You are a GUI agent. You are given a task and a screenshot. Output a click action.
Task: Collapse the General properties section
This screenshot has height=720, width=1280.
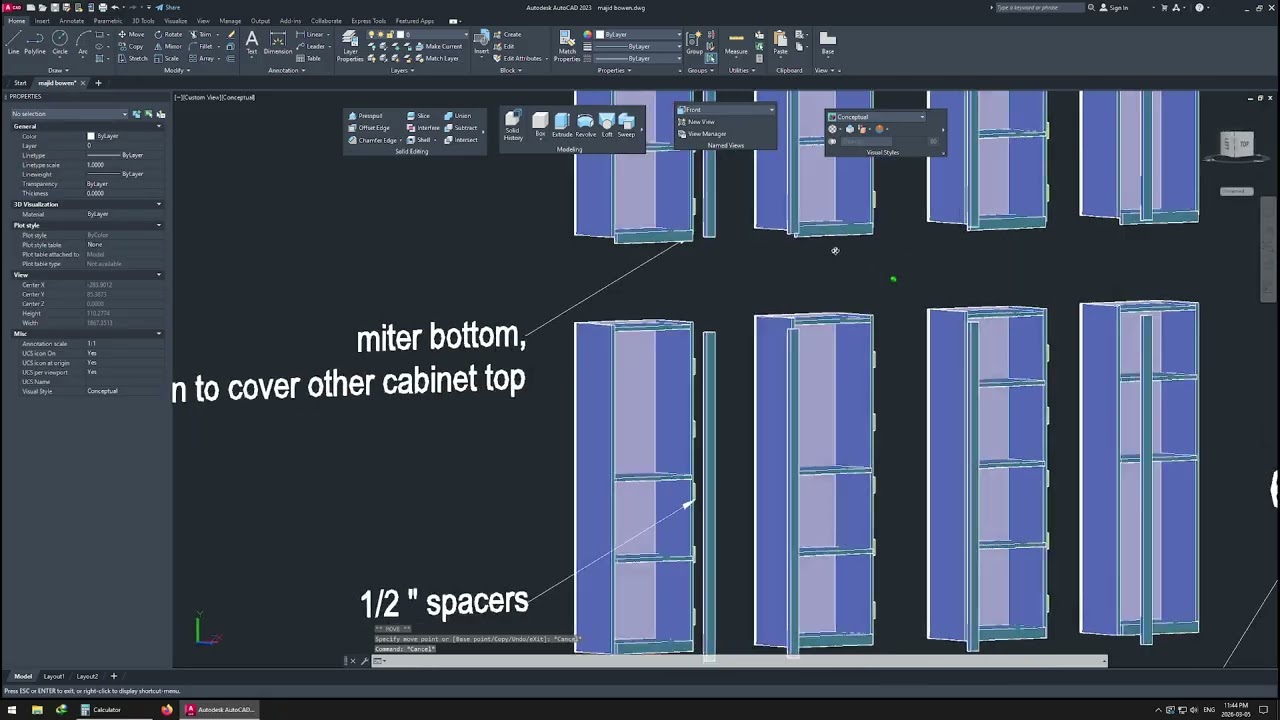coord(158,126)
